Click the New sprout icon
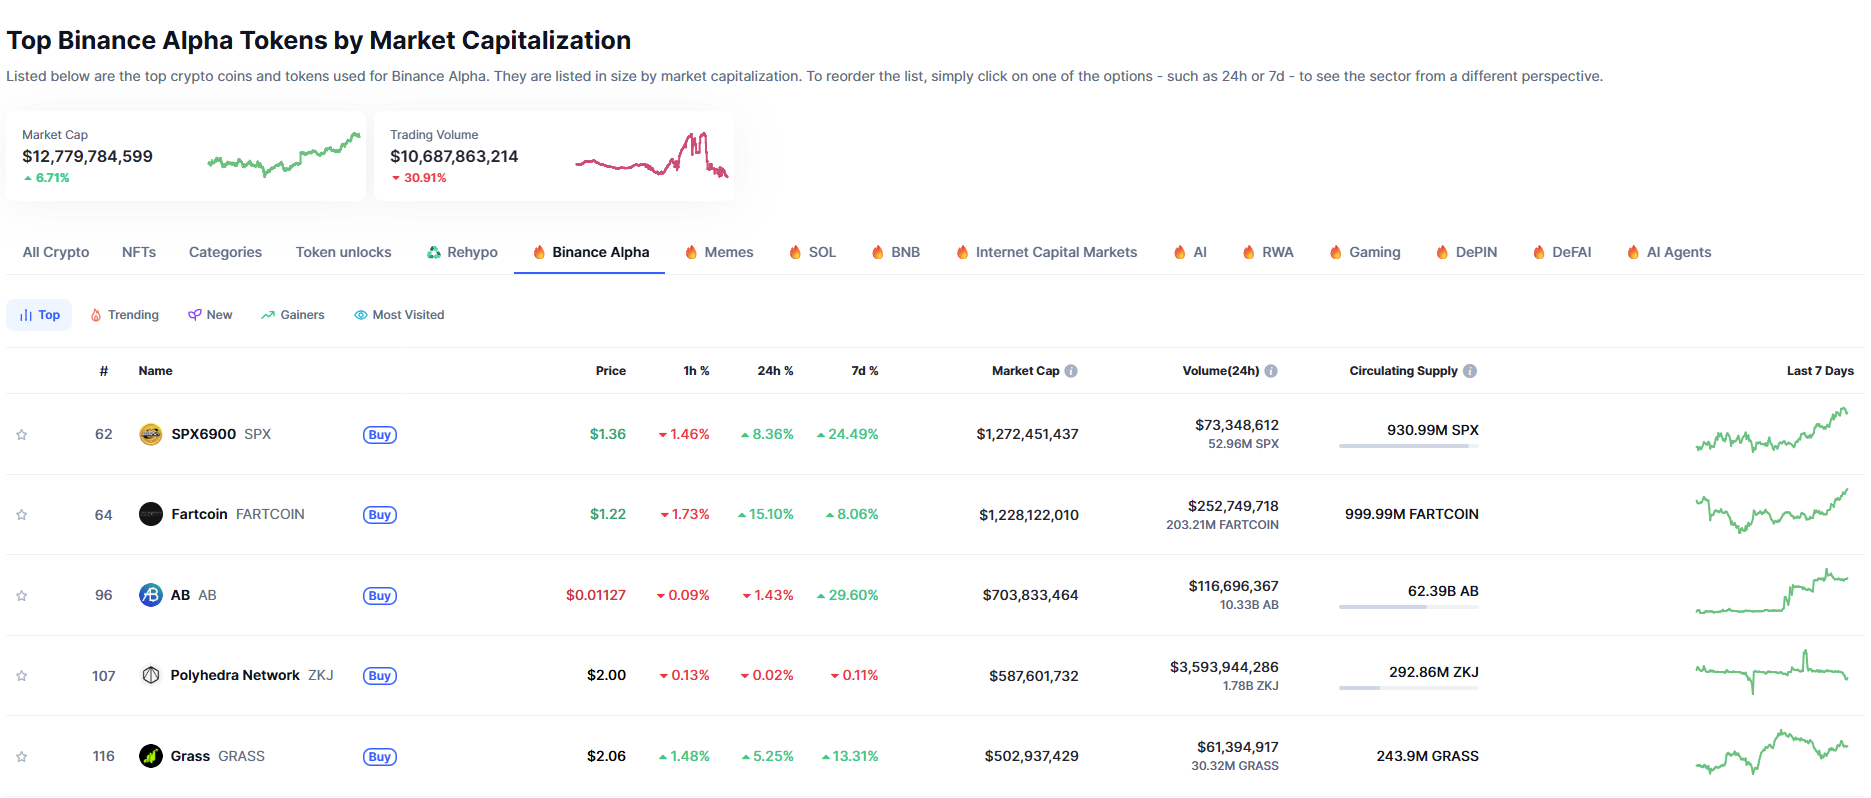The image size is (1871, 798). click(x=195, y=315)
